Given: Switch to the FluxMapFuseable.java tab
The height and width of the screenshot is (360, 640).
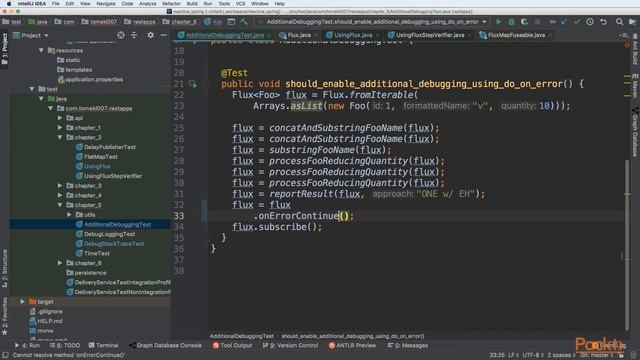Looking at the screenshot, I should click(x=516, y=36).
